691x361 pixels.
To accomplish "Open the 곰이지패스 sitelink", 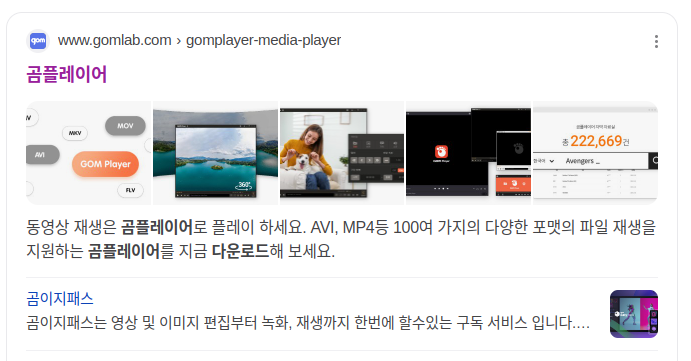I will [60, 299].
